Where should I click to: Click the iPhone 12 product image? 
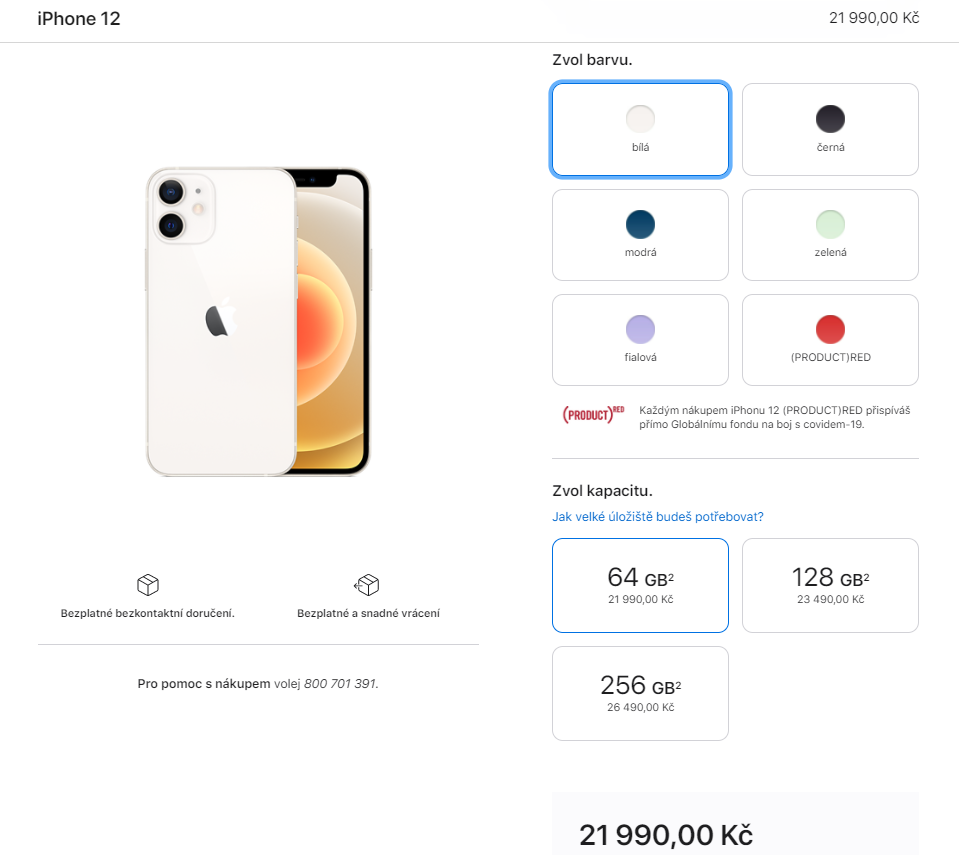(x=258, y=322)
